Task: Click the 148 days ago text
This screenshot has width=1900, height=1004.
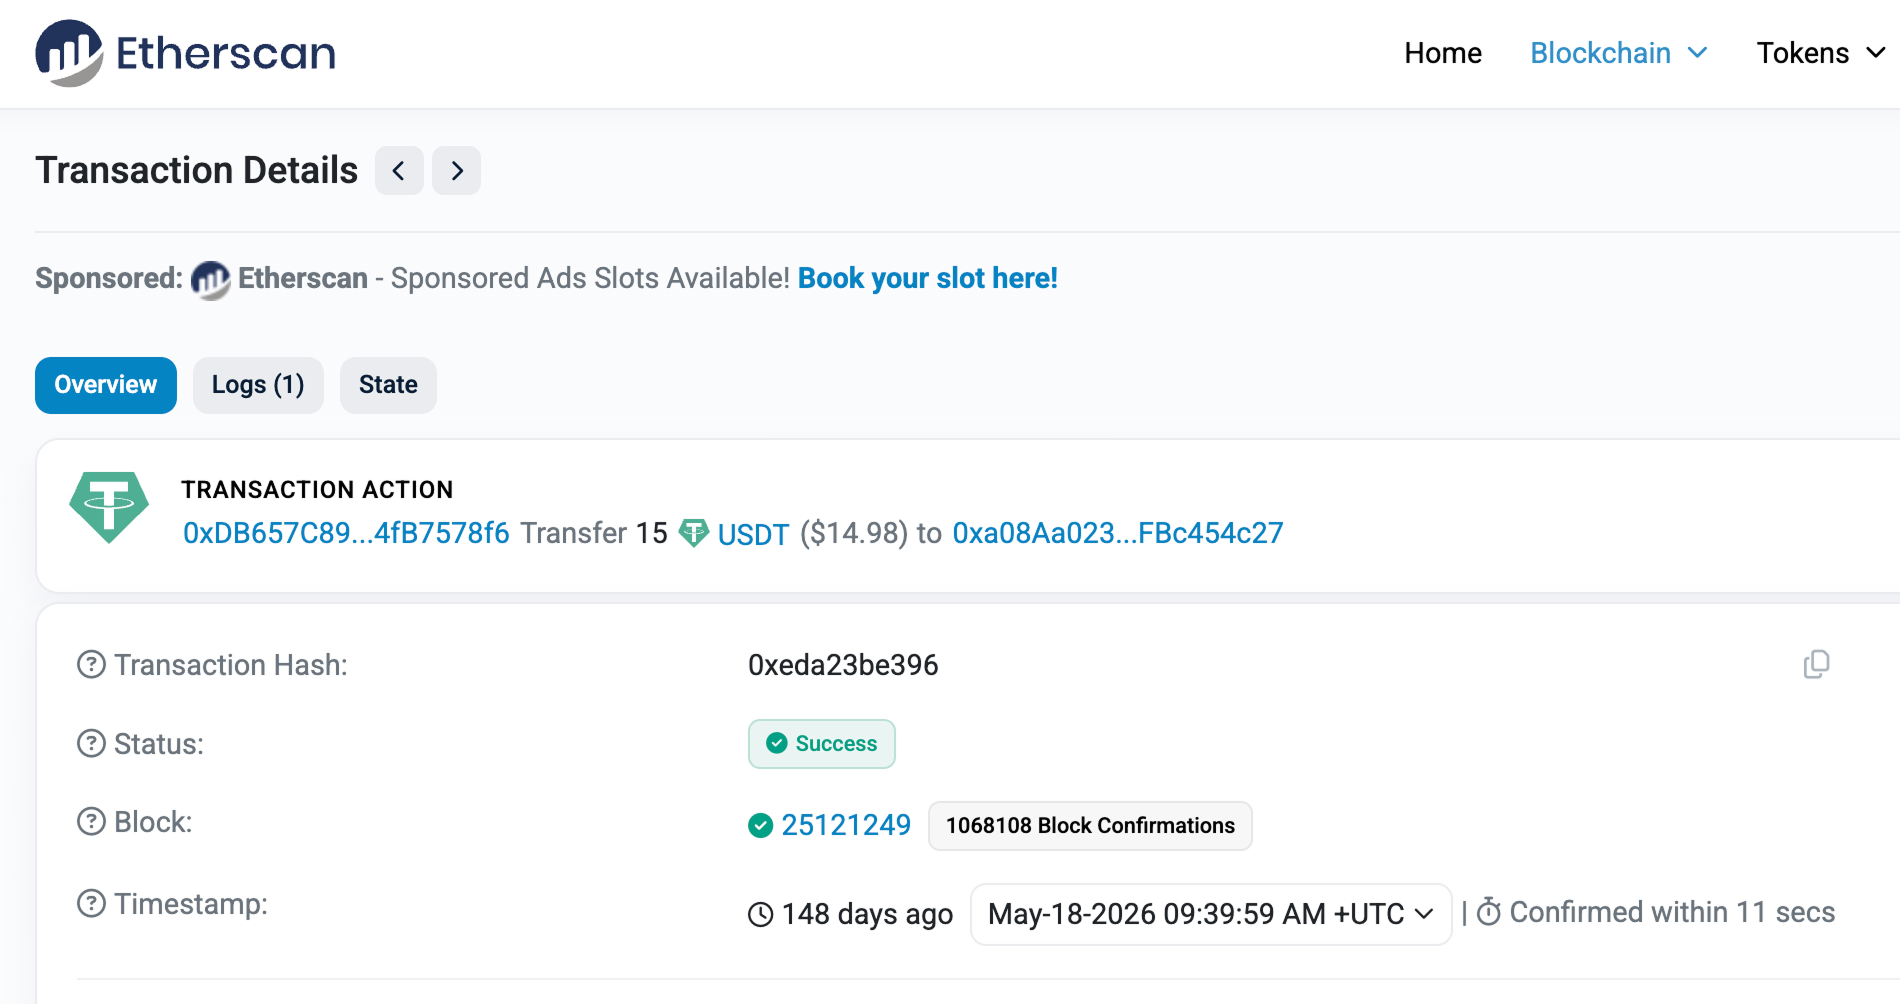Action: 867,914
